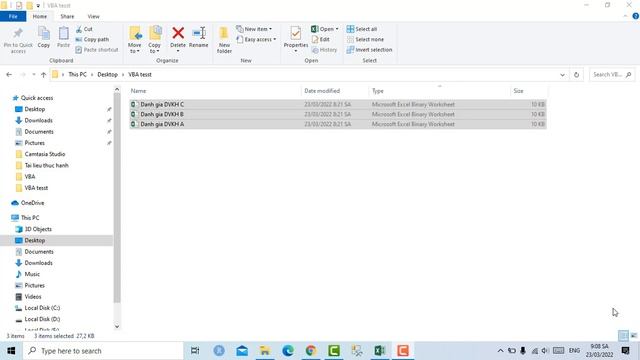Open the Windows Start menu
The width and height of the screenshot is (640, 360).
coord(11,351)
